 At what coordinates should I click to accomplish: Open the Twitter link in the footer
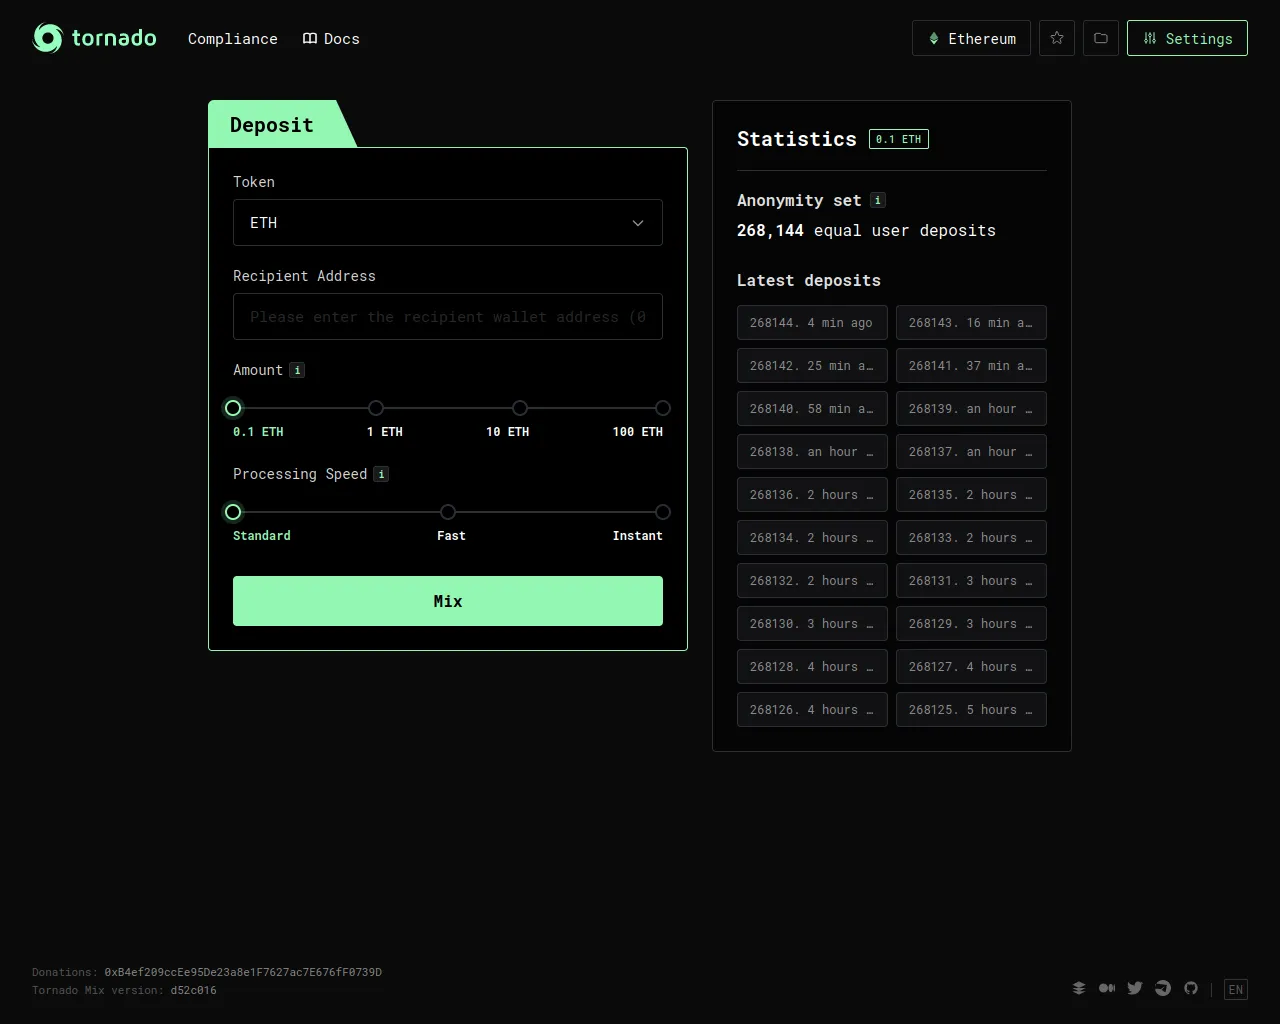click(1135, 988)
